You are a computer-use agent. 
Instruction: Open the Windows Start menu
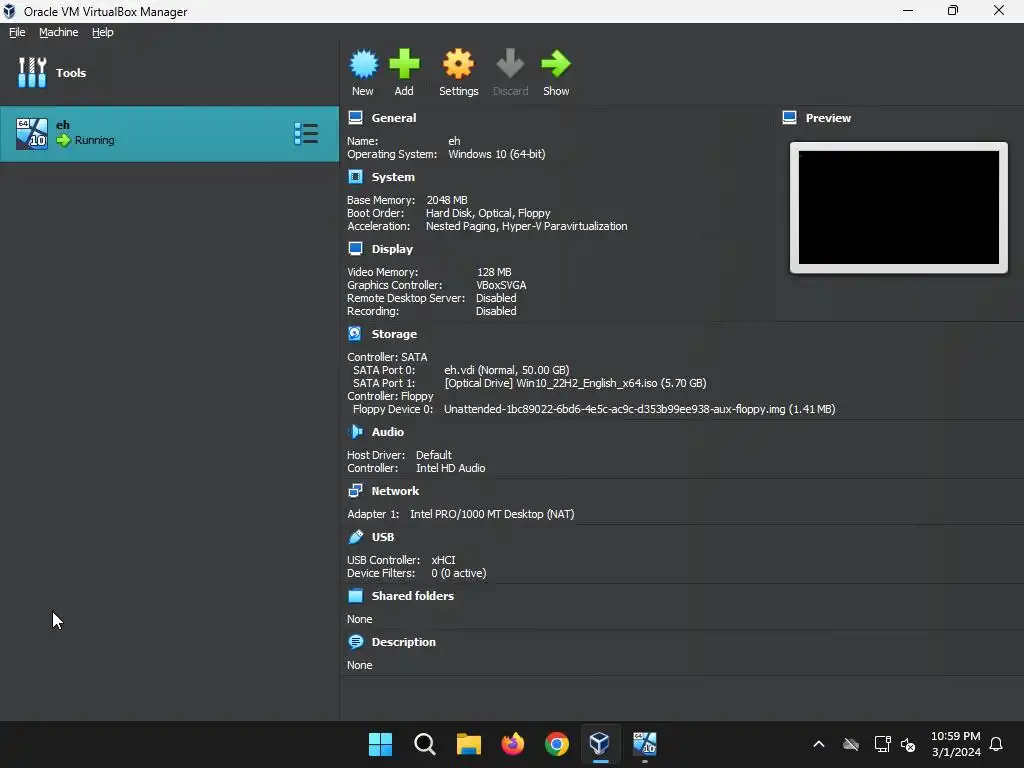(x=380, y=744)
